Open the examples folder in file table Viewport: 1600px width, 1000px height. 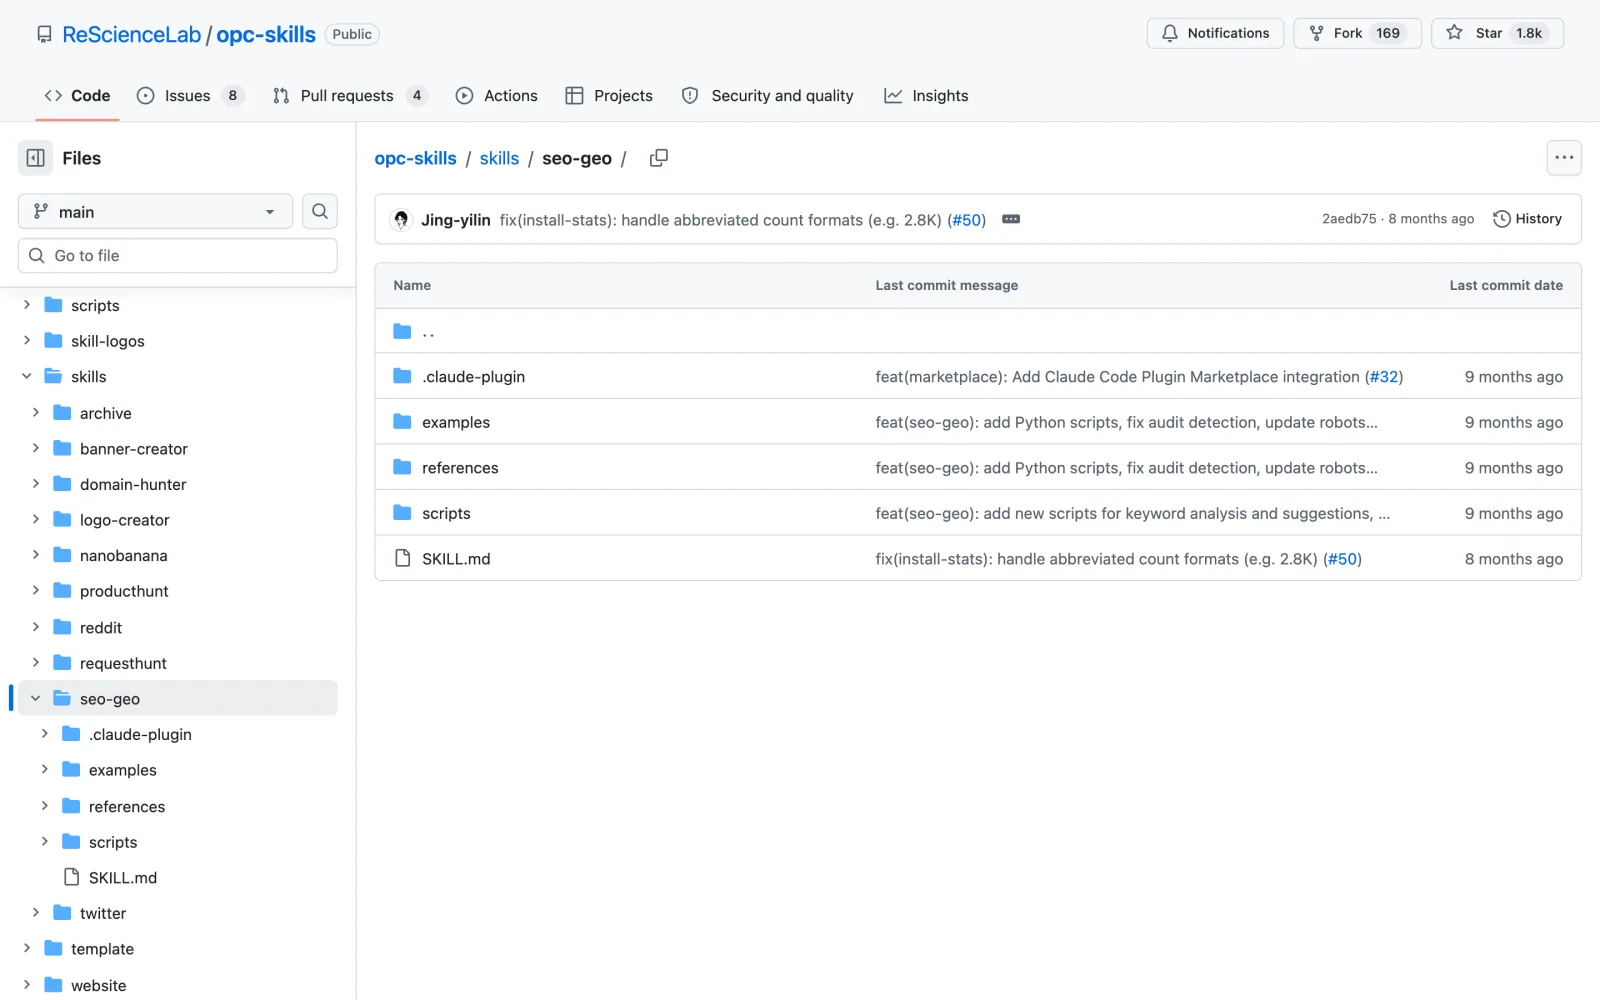coord(456,422)
